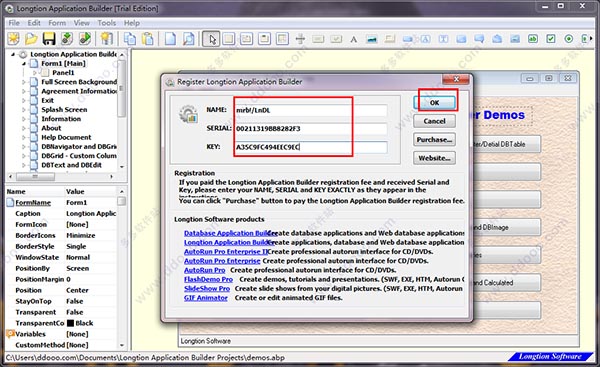The width and height of the screenshot is (600, 367).
Task: Open the Form menu
Action: pos(57,23)
